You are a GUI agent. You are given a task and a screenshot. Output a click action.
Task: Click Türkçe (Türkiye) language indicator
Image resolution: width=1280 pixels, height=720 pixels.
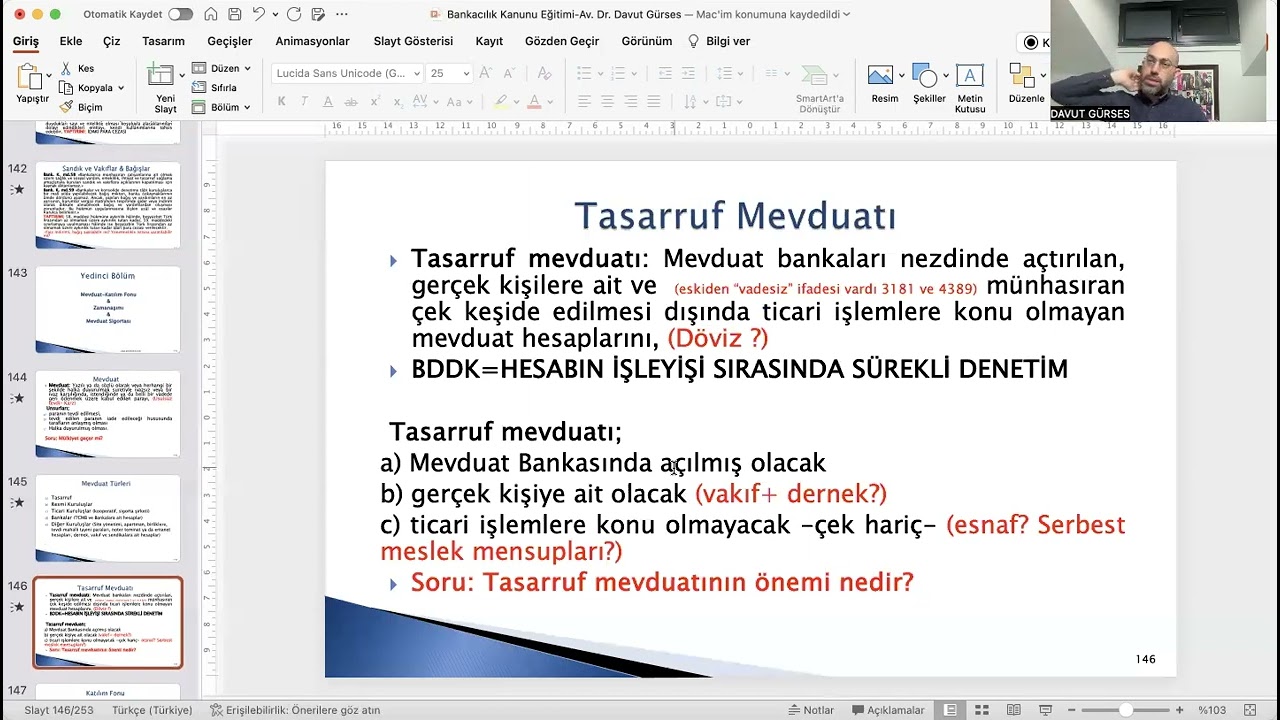pyautogui.click(x=152, y=710)
